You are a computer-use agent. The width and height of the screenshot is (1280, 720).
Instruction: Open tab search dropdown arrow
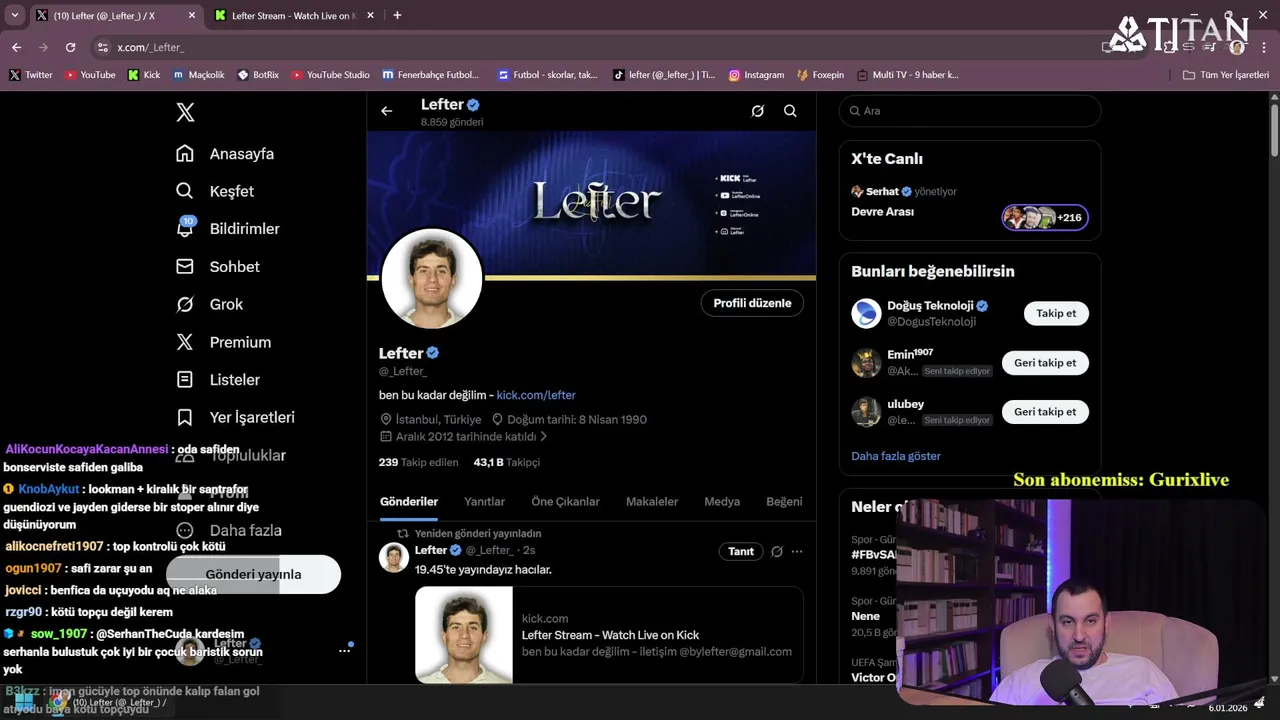pos(15,16)
